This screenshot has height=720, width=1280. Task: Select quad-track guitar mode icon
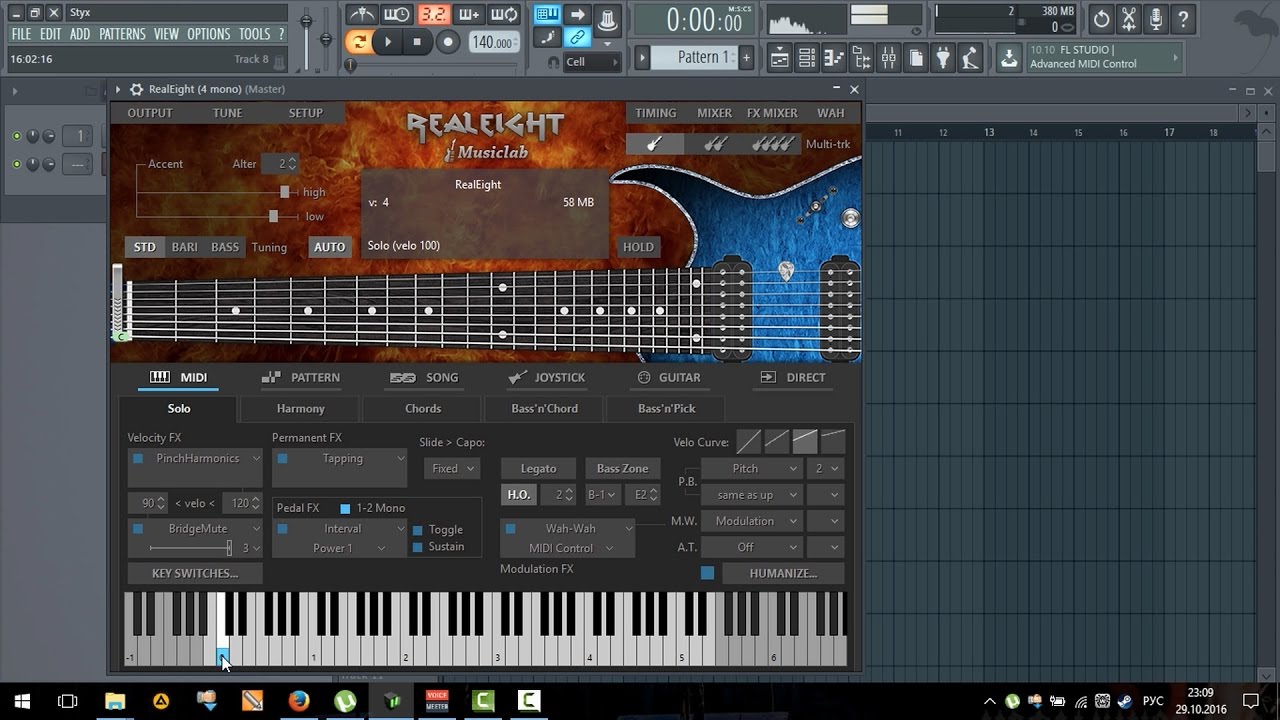[x=772, y=144]
